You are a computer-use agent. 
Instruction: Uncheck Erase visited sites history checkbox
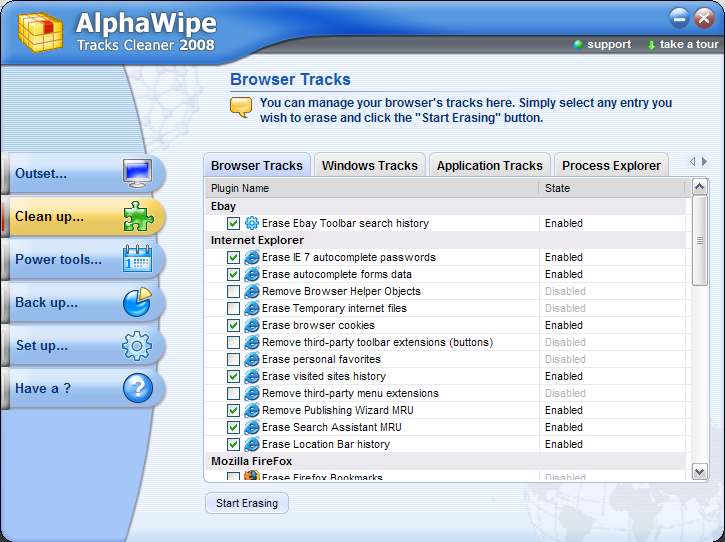[x=233, y=376]
